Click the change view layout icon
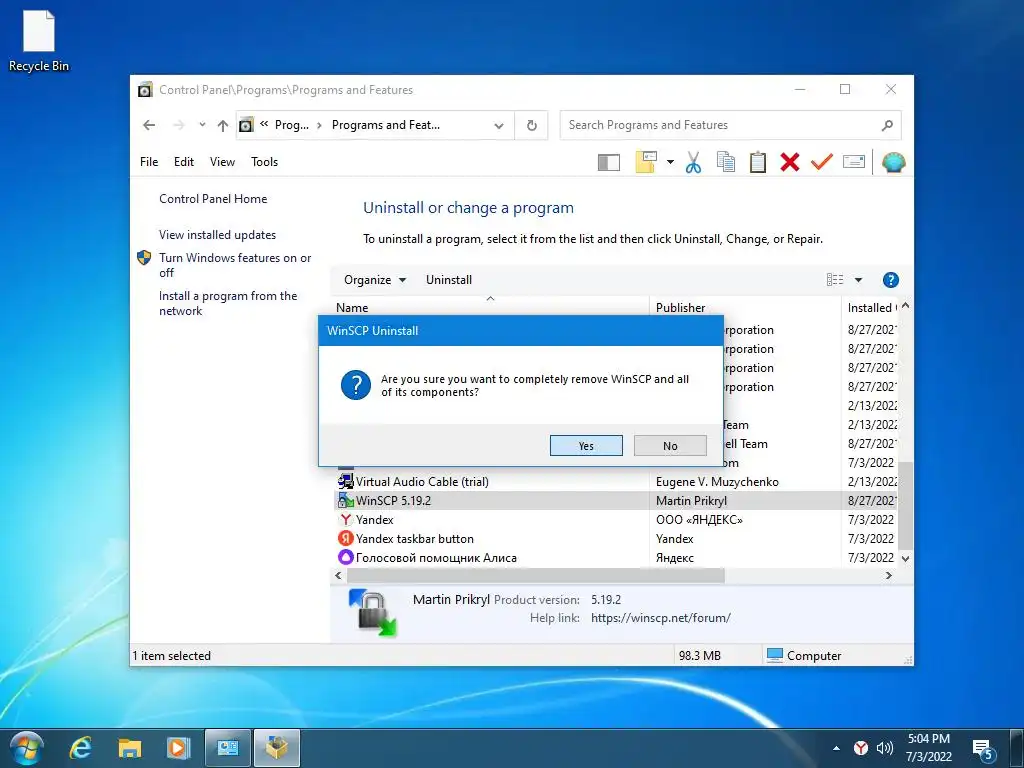This screenshot has height=768, width=1024. 835,280
